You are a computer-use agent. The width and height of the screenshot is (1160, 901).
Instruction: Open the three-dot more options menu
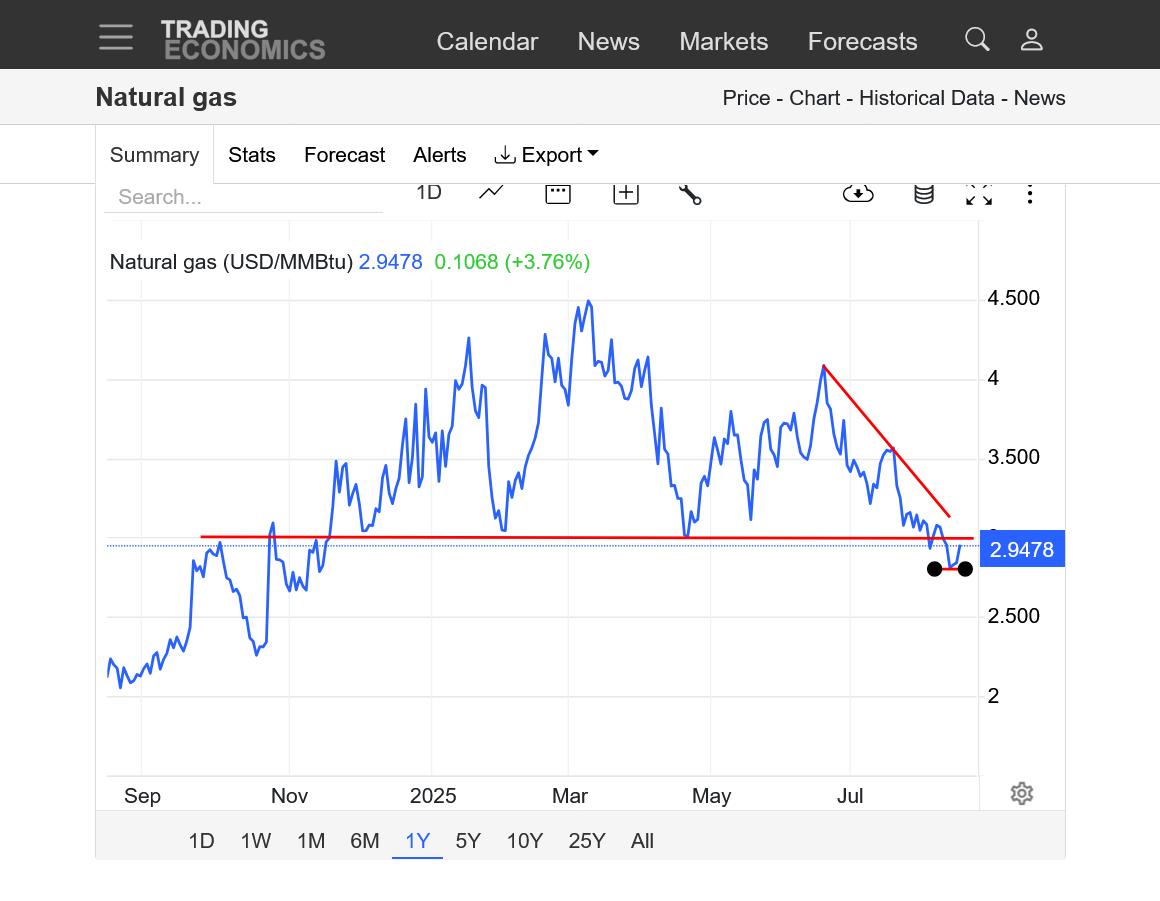pyautogui.click(x=1030, y=194)
